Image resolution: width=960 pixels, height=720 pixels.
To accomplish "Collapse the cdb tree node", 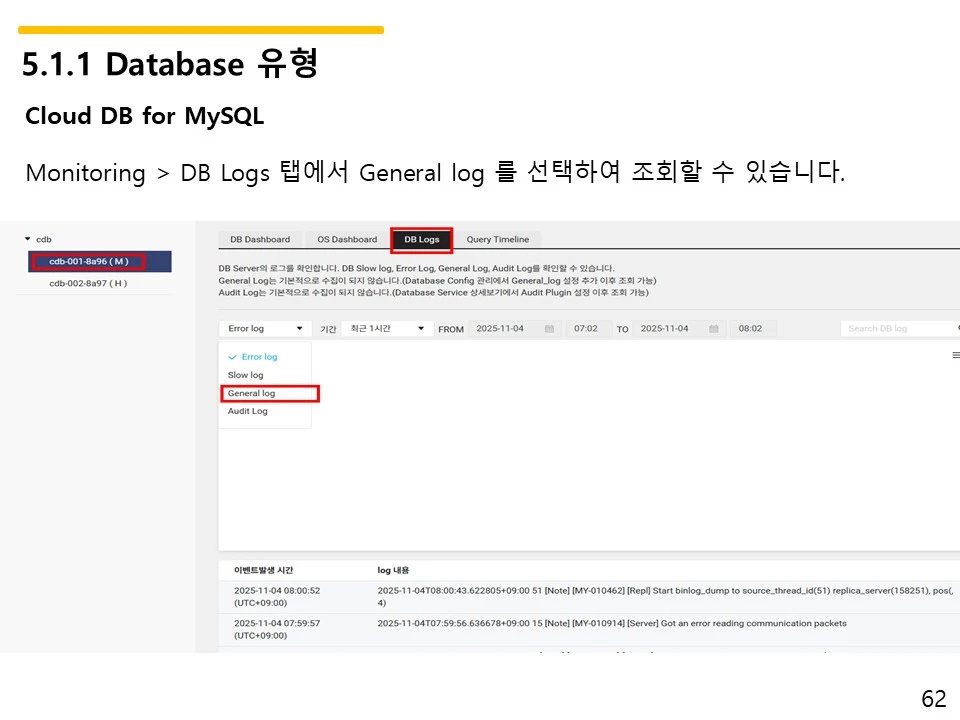I will tap(28, 239).
